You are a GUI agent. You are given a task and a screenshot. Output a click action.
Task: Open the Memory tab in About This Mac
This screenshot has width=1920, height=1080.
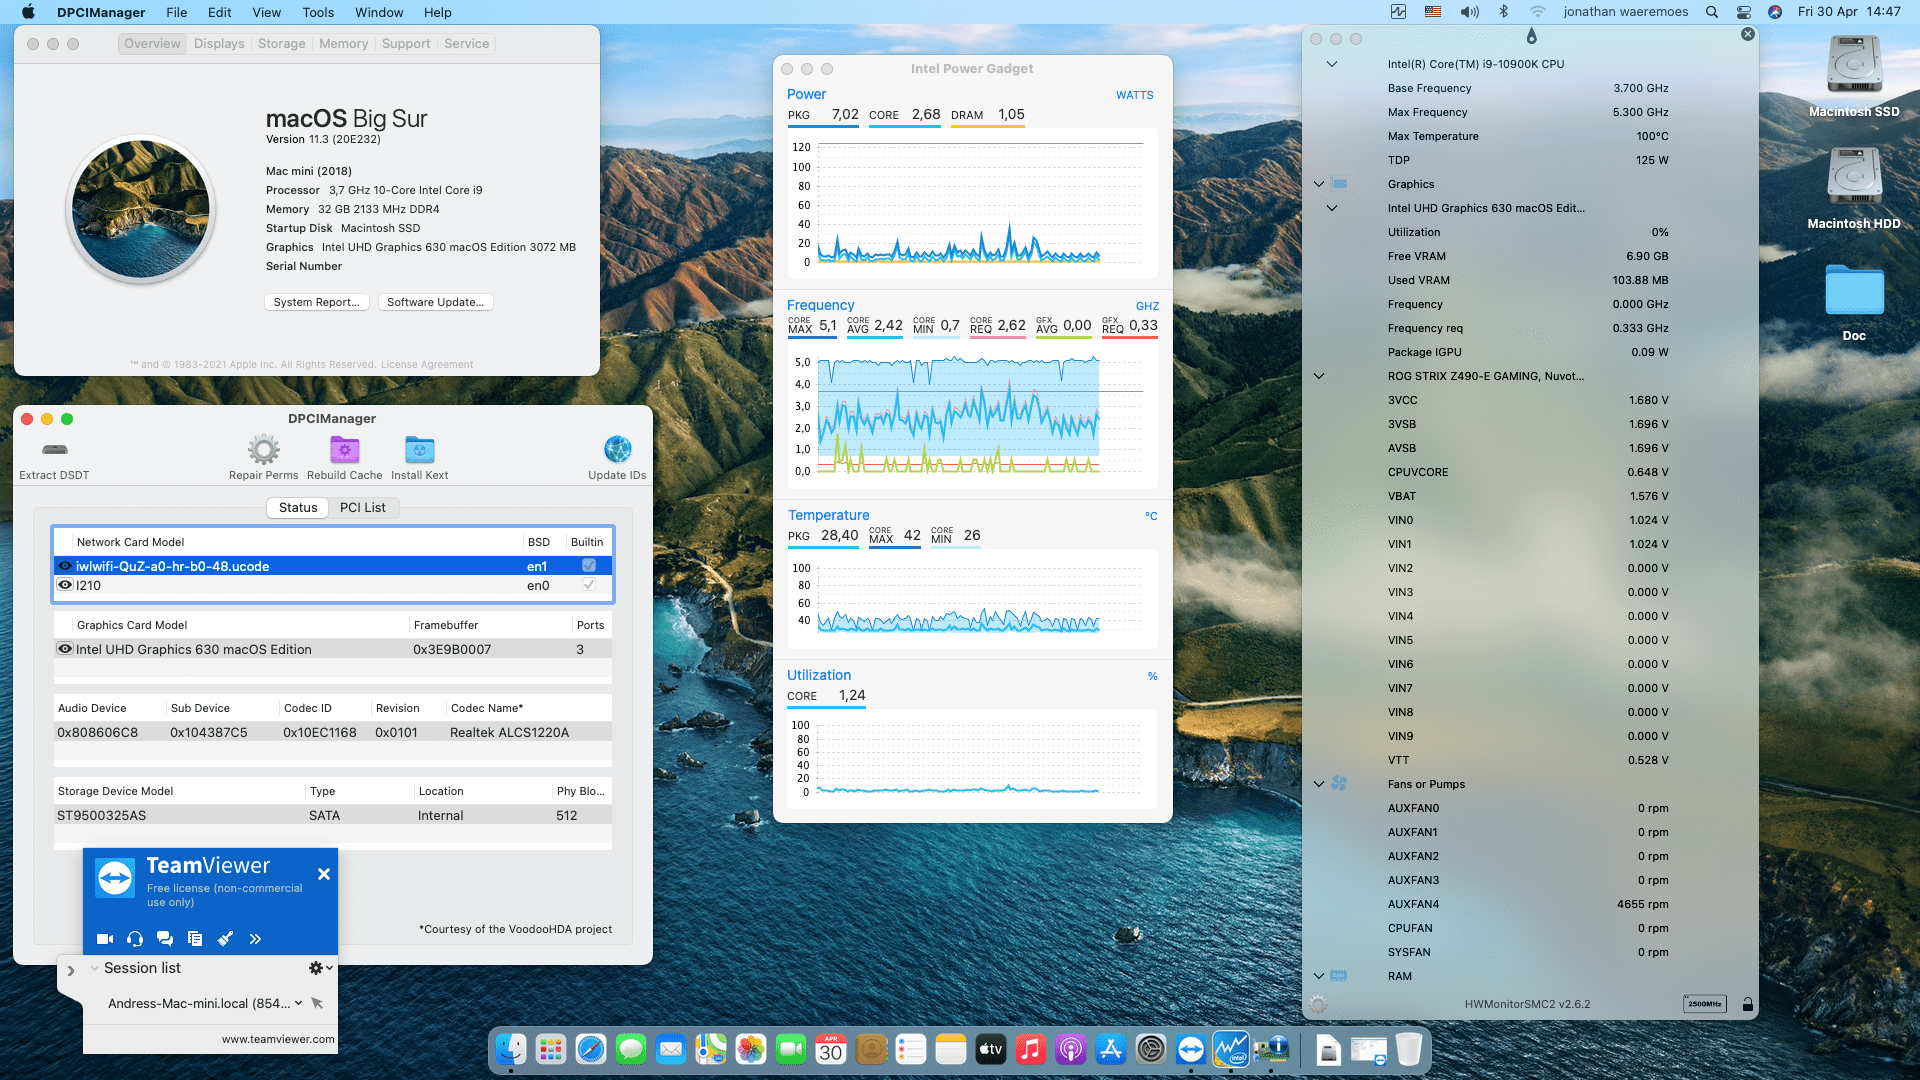(344, 44)
